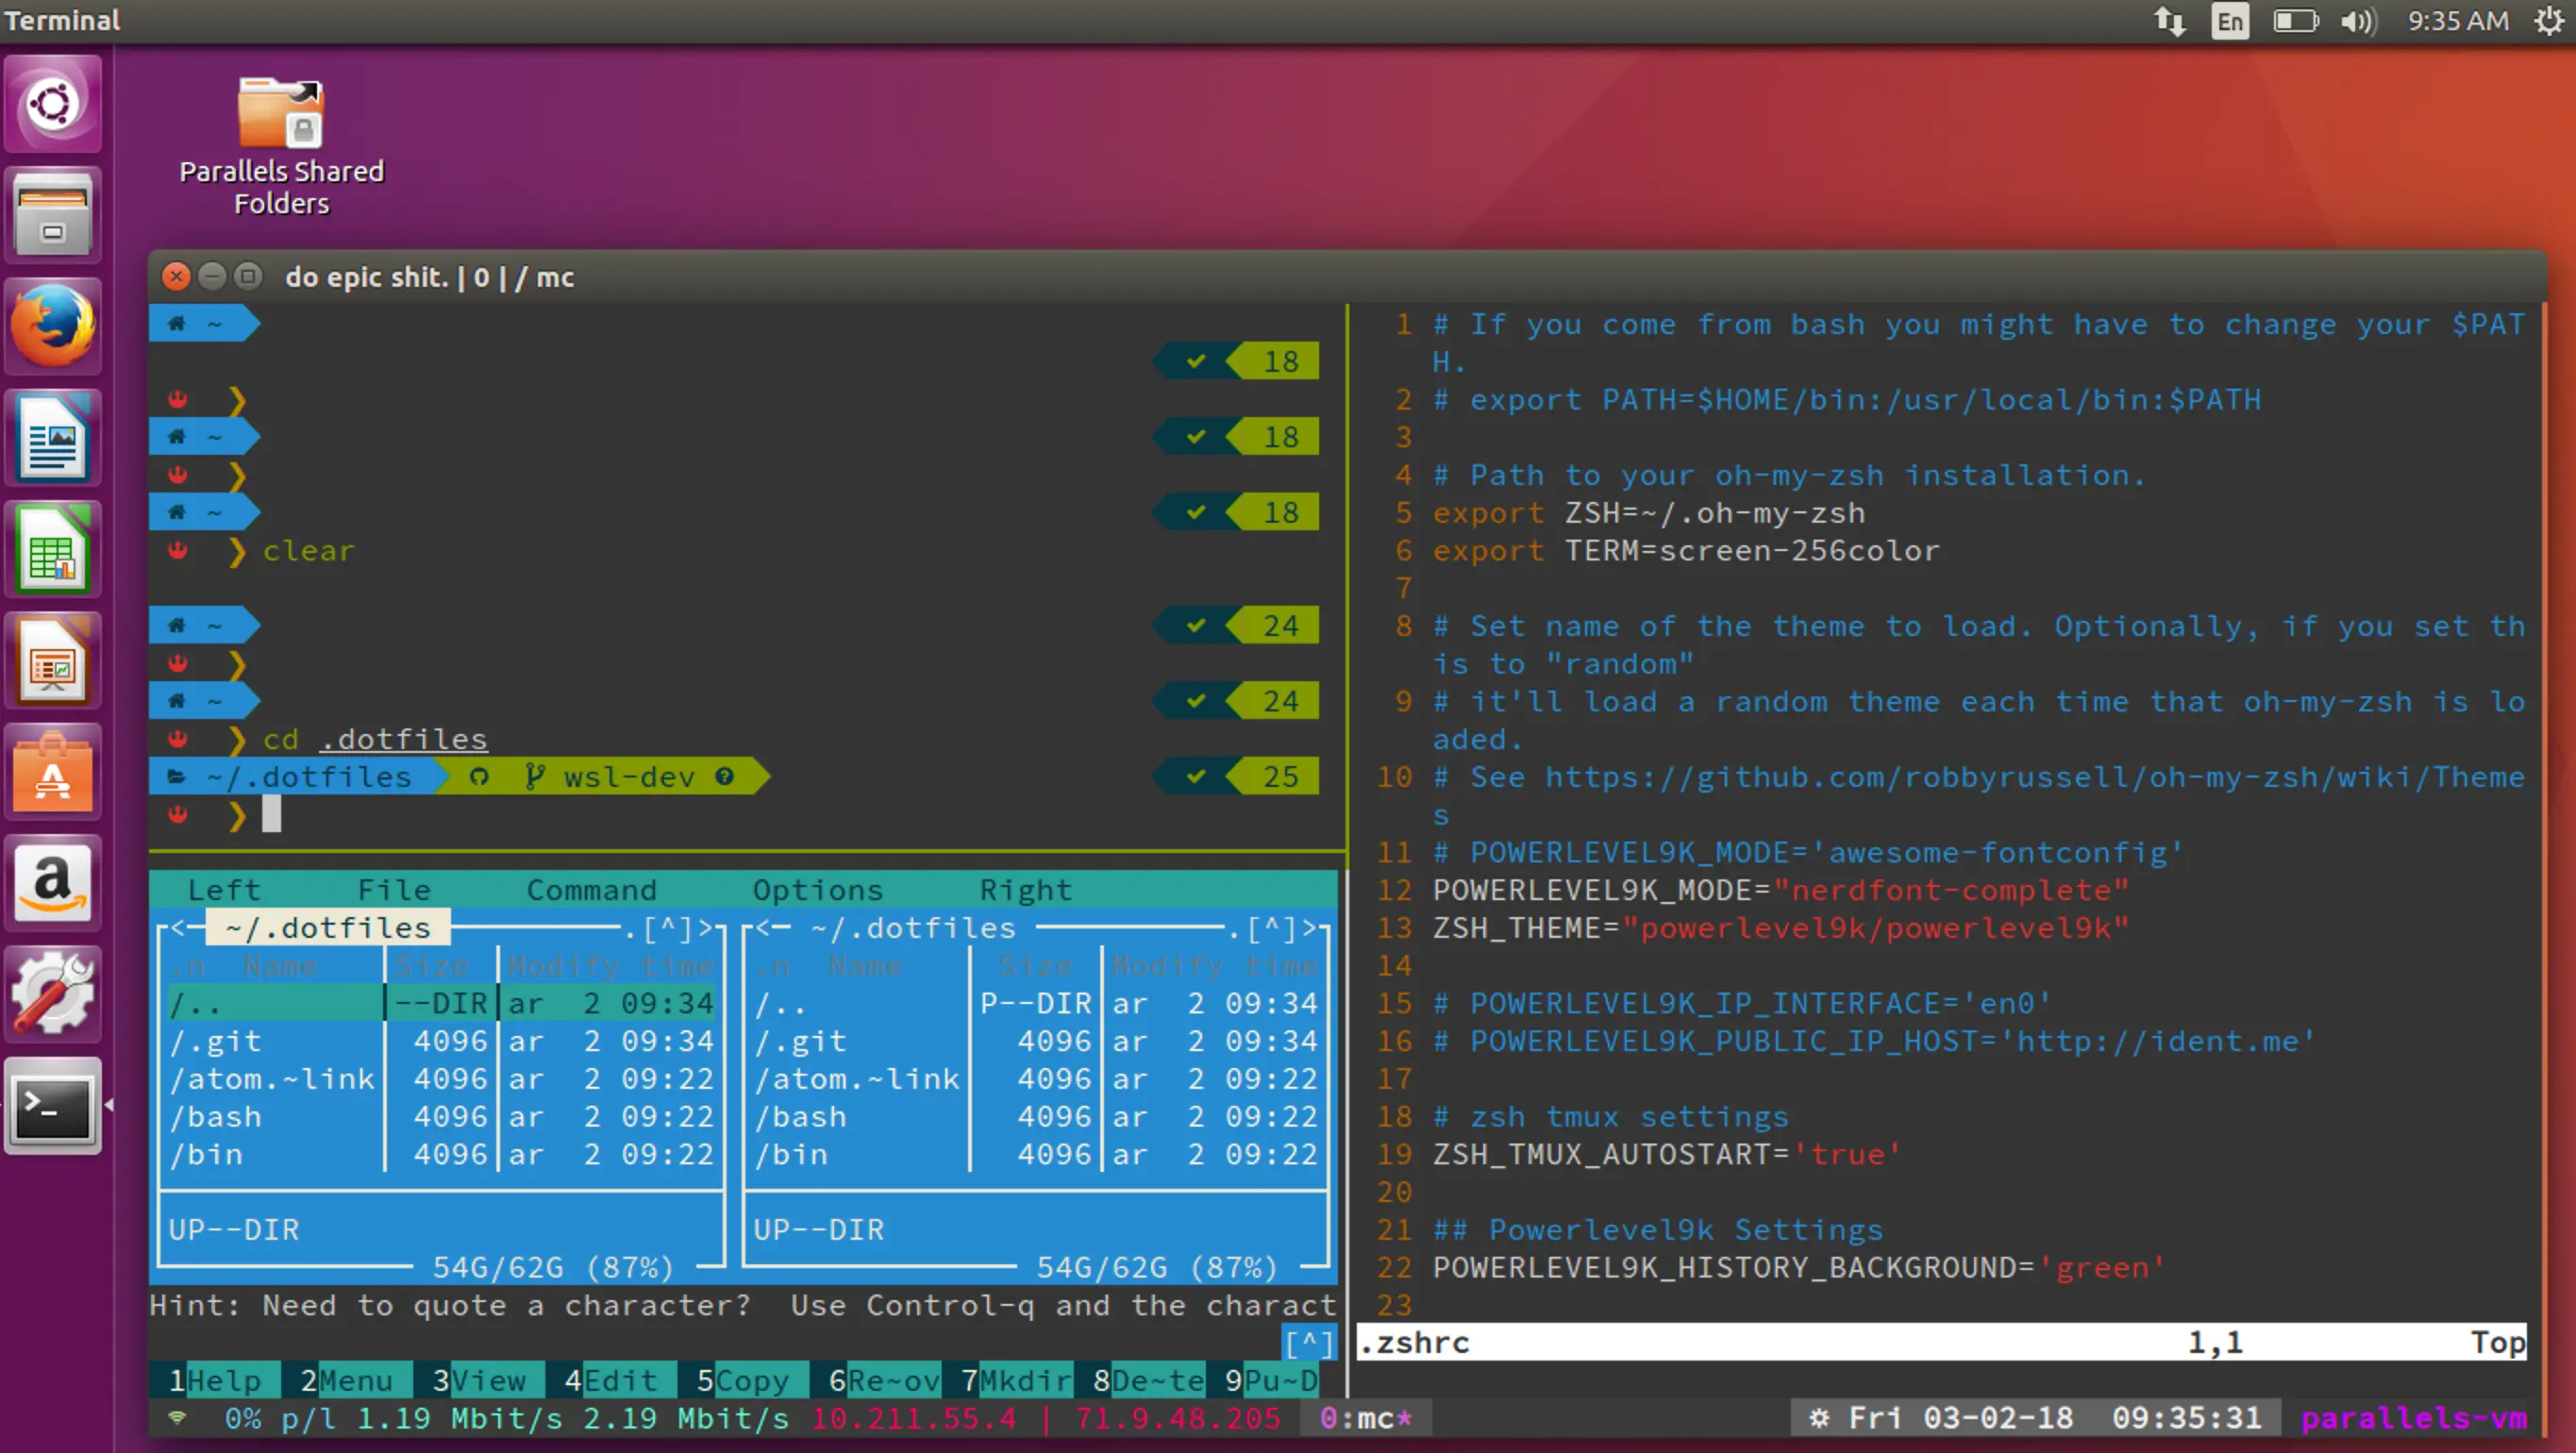The height and width of the screenshot is (1453, 2576).
Task: Open LibreOffice Impress from launcher
Action: (53, 660)
